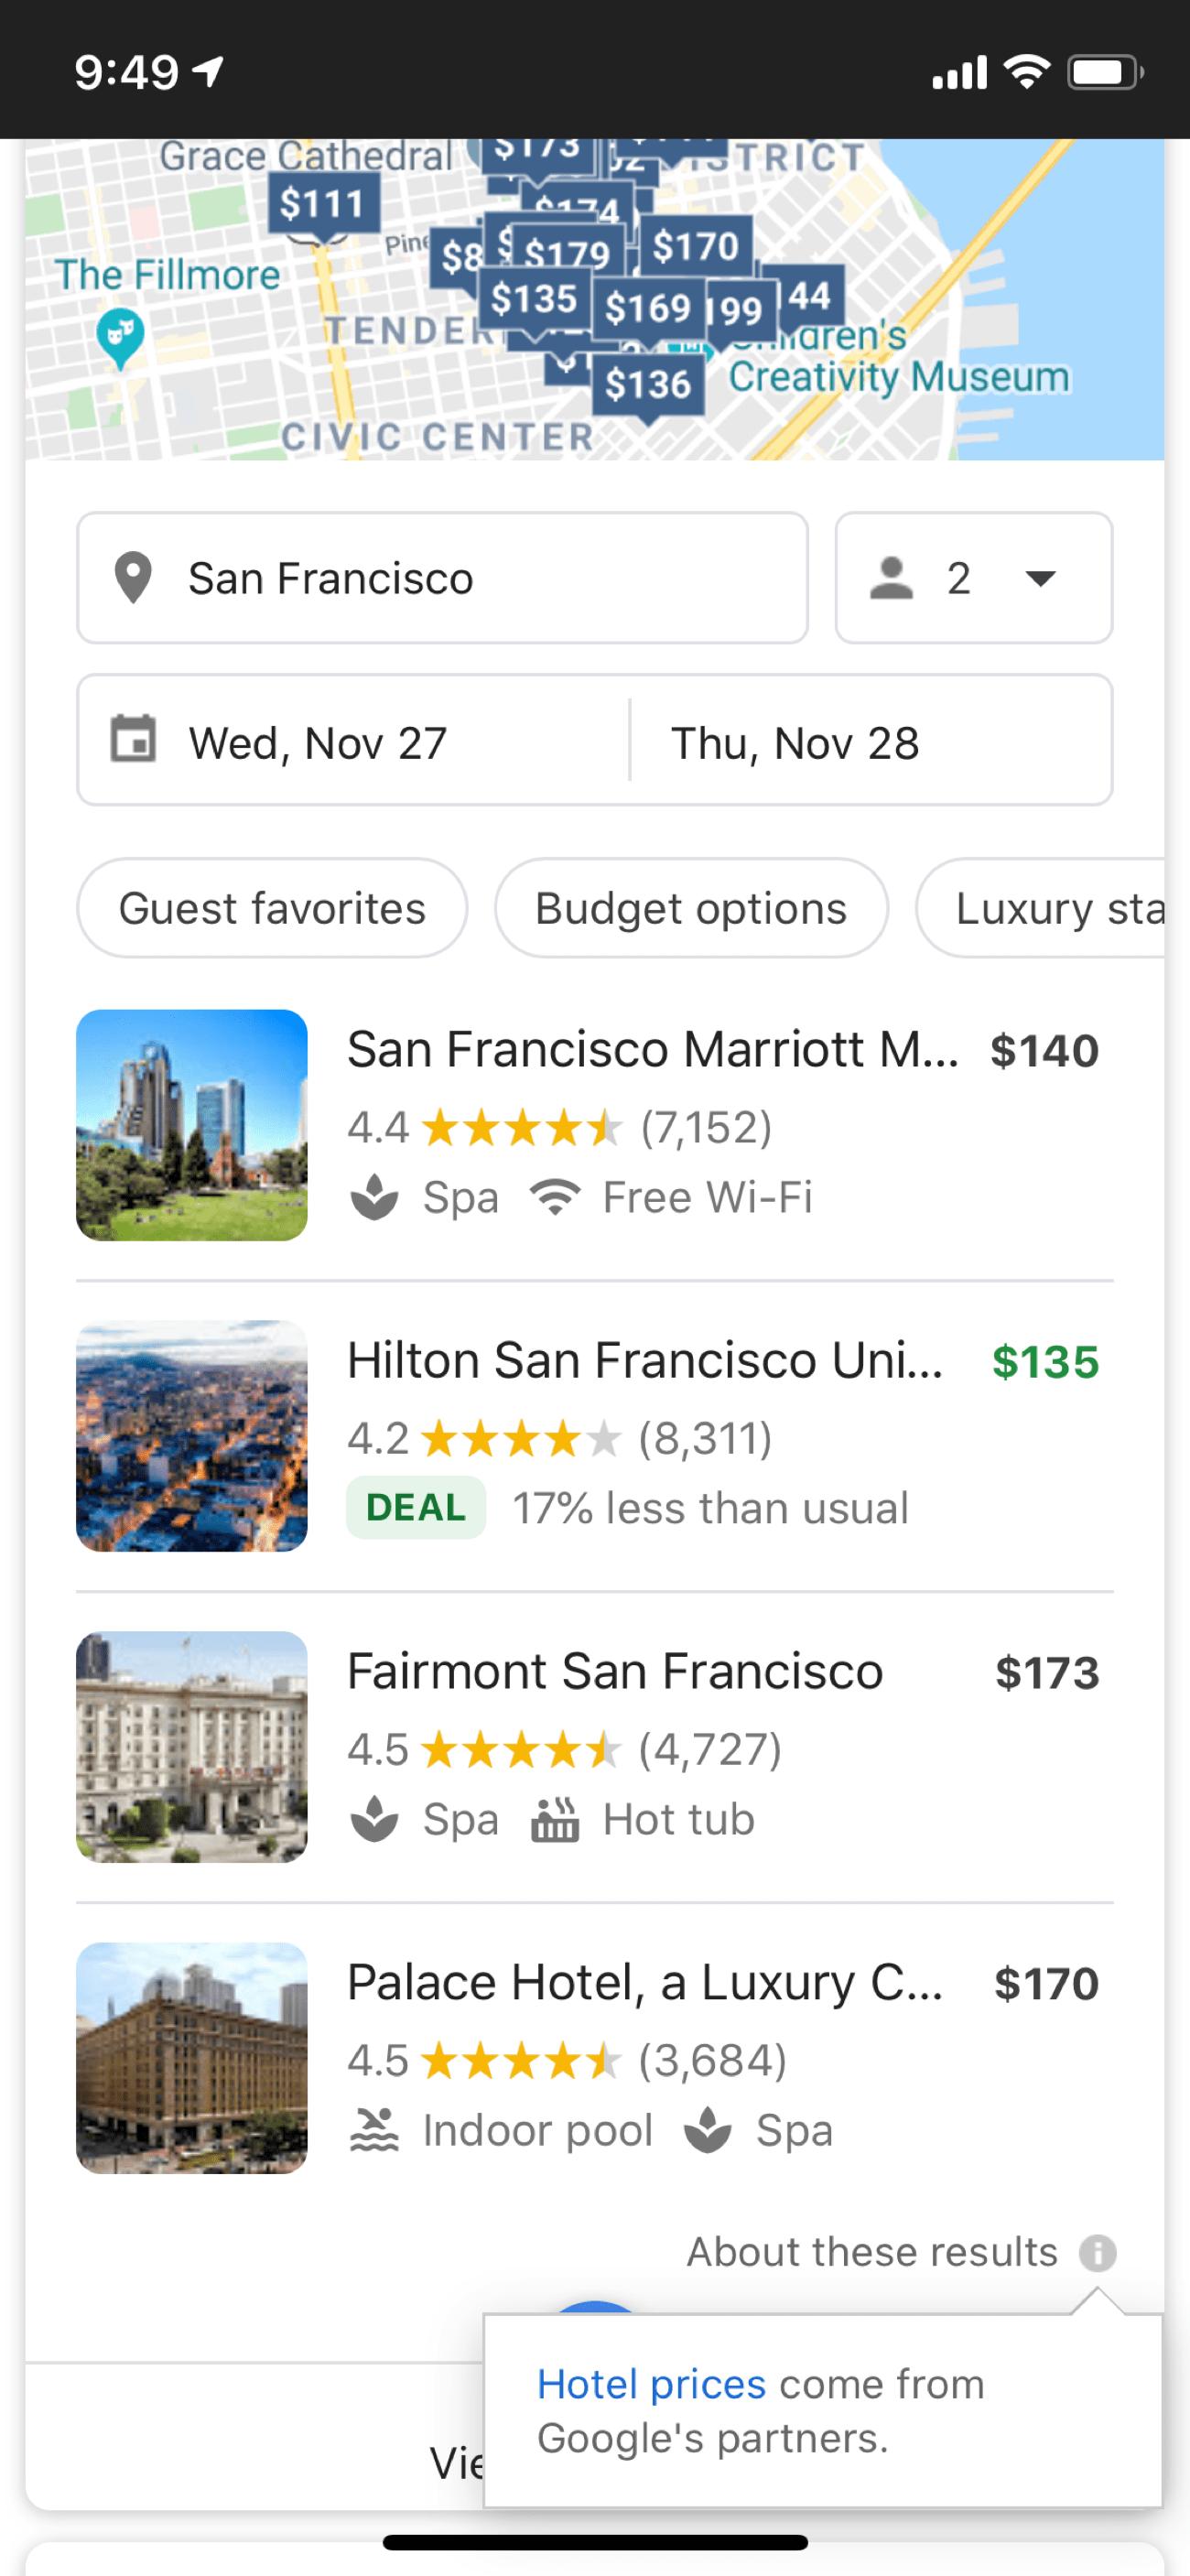
Task: Tap the Palace Hotel photo thumbnail
Action: pyautogui.click(x=192, y=2058)
